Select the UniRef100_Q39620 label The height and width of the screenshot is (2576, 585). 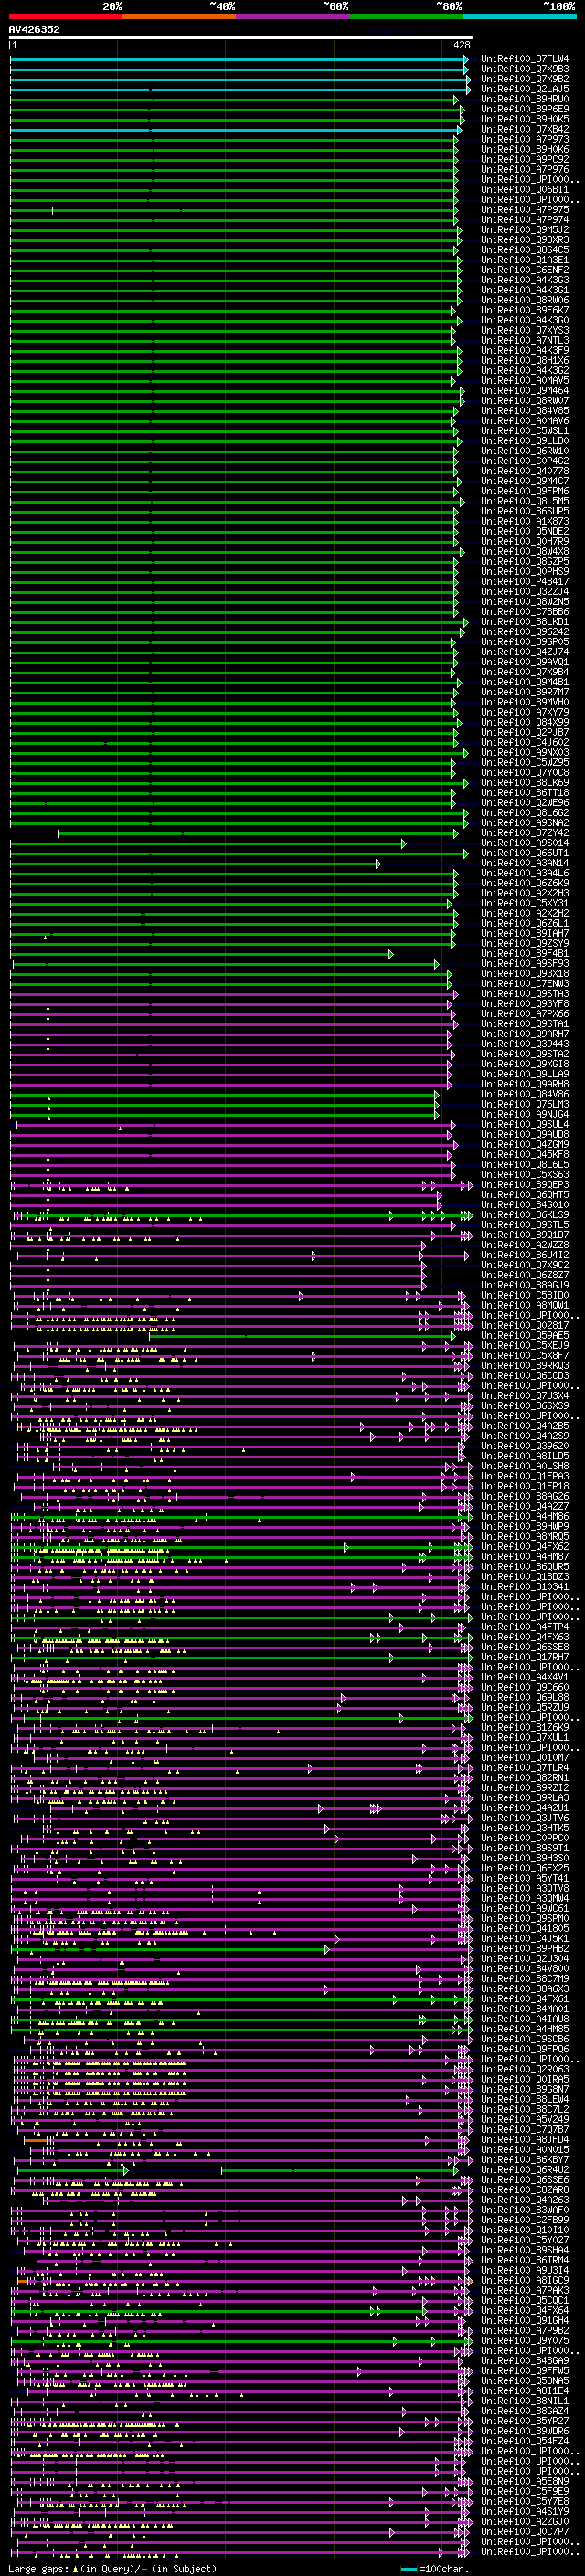pos(525,1446)
